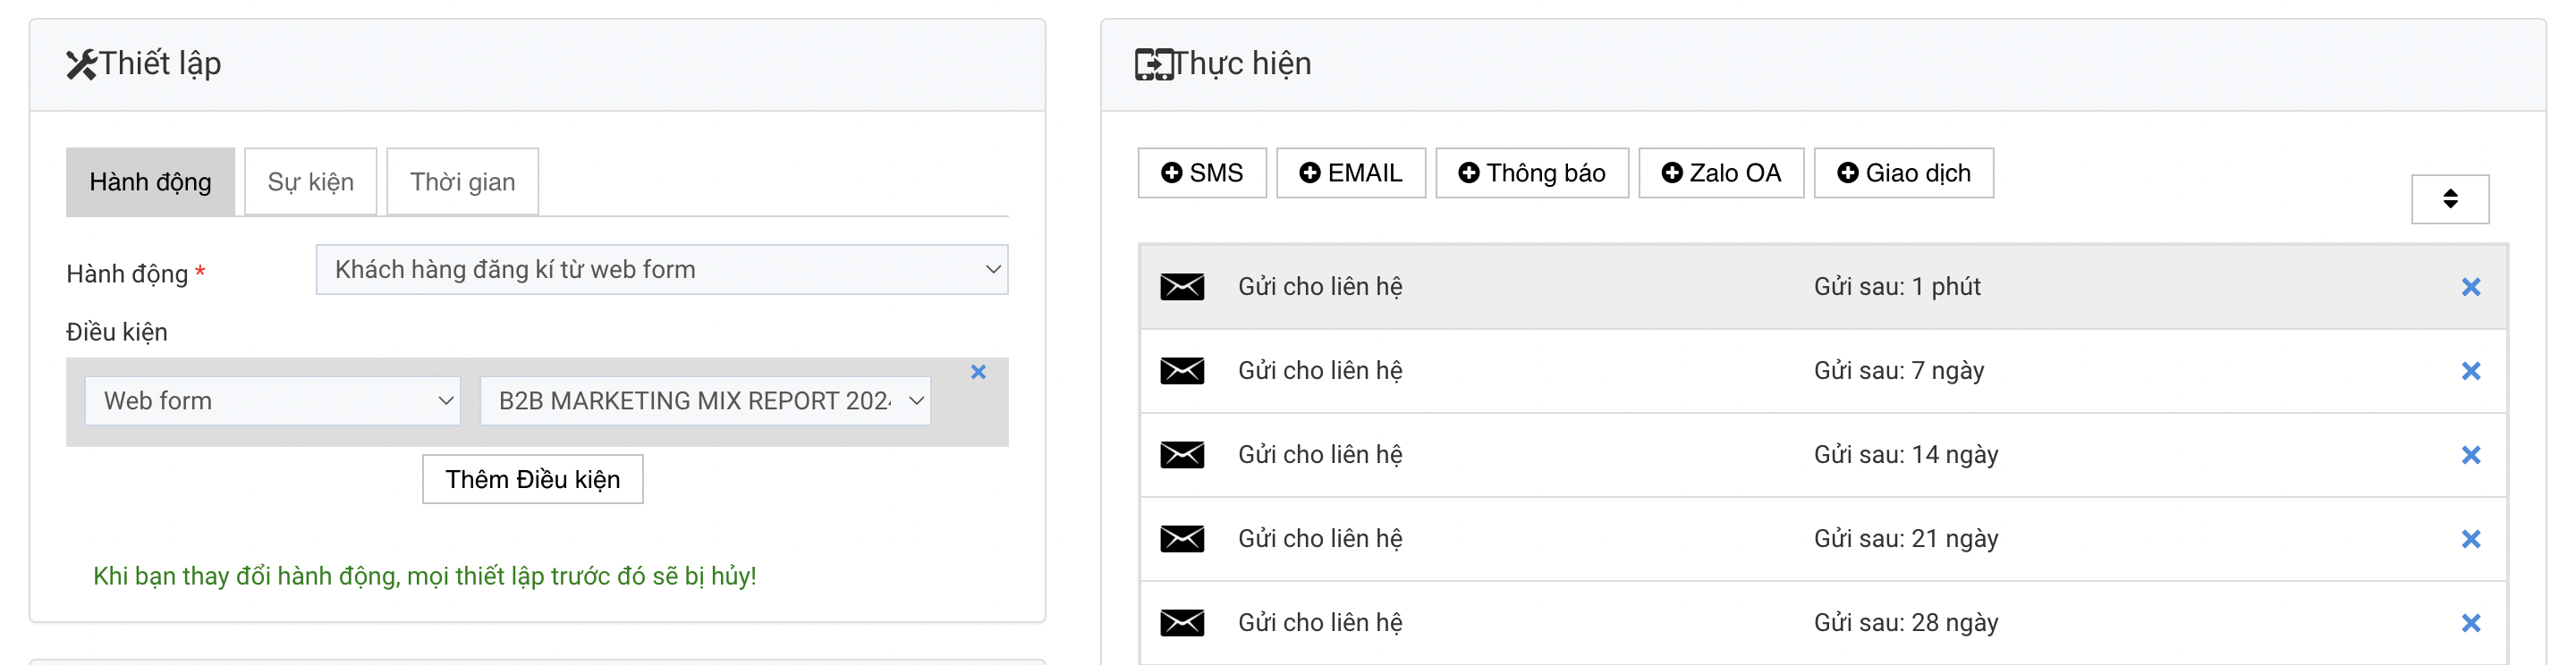Click the Thêm Điều kiện button
Screen dimensions: 2576x665
[x=532, y=479]
